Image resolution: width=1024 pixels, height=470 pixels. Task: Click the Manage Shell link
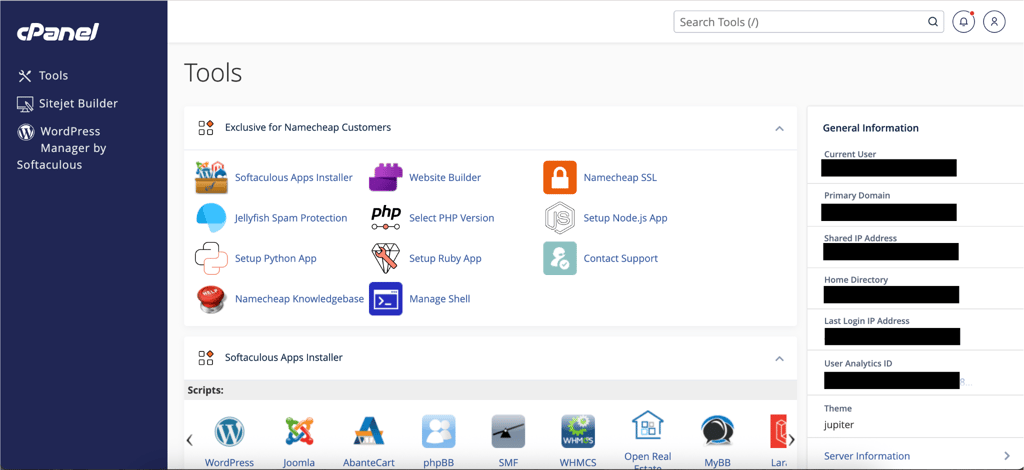(440, 299)
